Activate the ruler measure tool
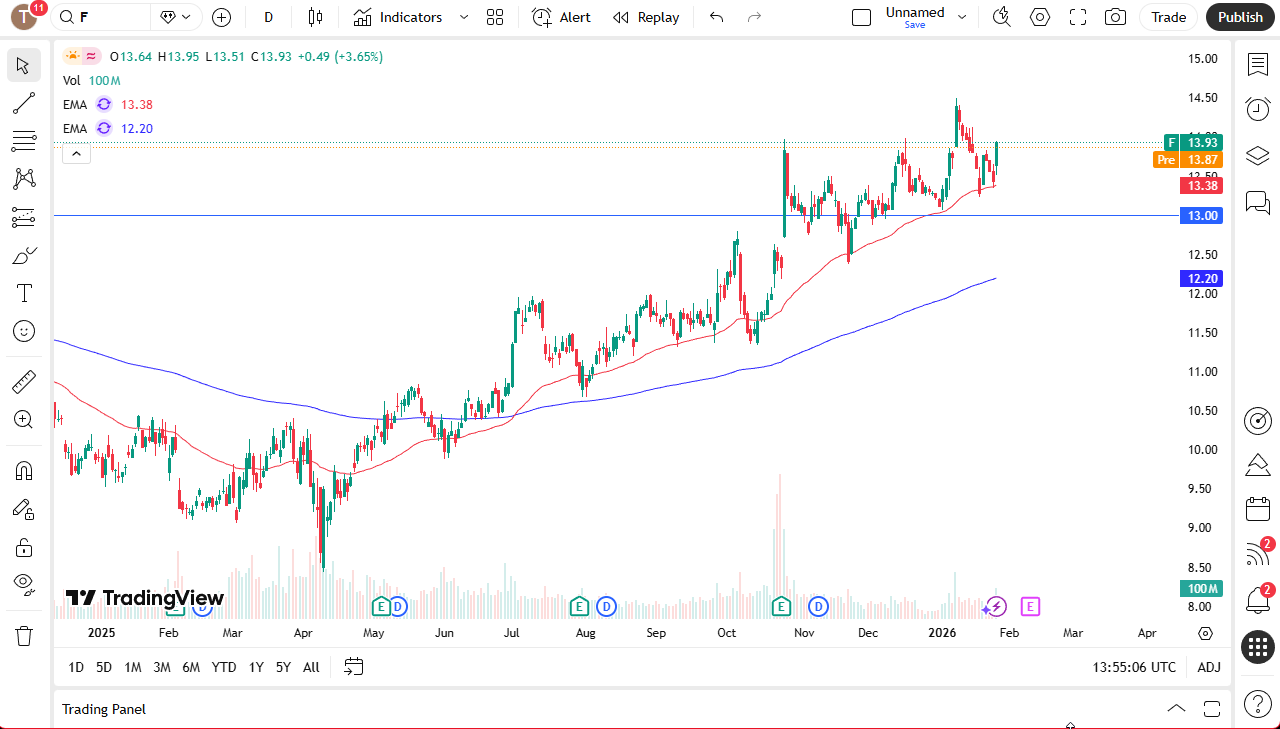 tap(24, 381)
